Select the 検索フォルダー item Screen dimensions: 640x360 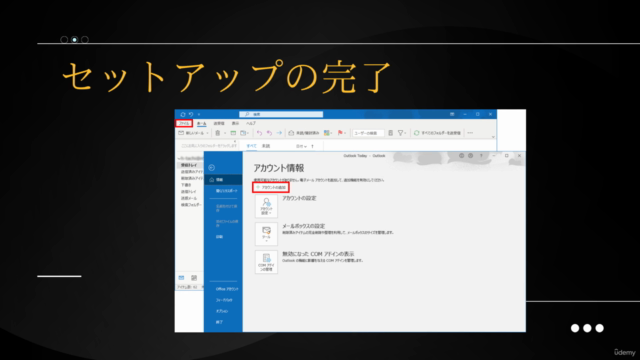pyautogui.click(x=191, y=204)
